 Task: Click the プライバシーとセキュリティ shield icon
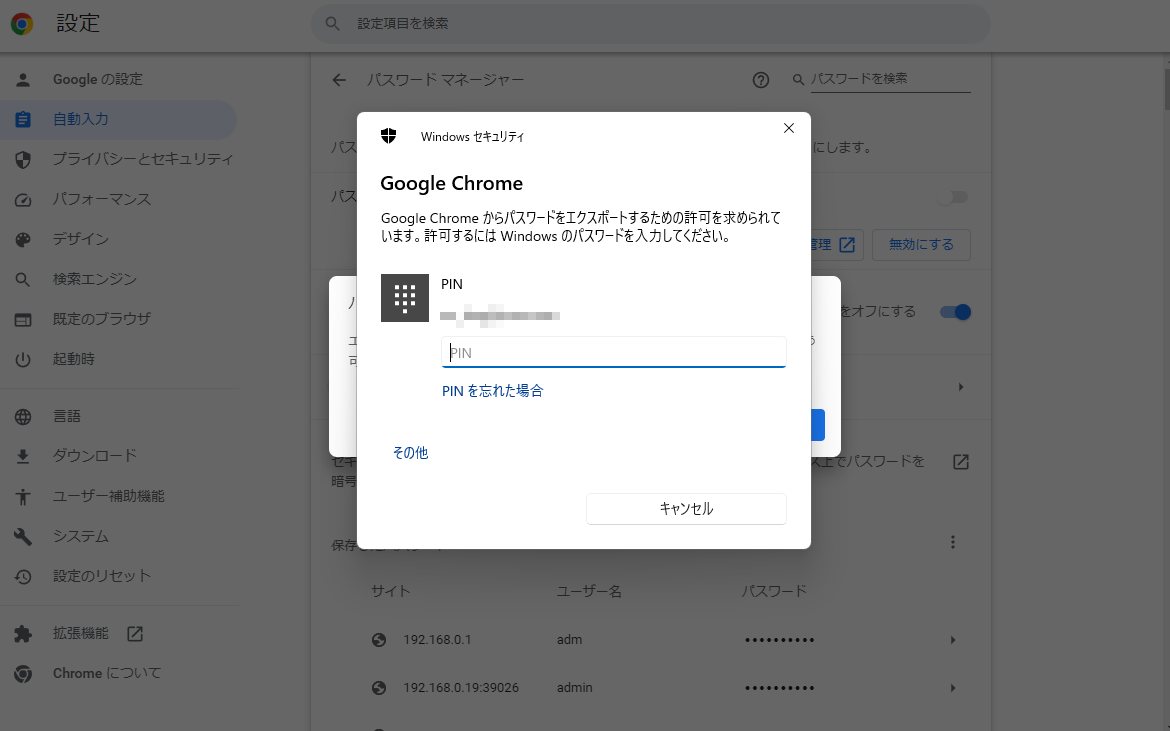tap(23, 160)
